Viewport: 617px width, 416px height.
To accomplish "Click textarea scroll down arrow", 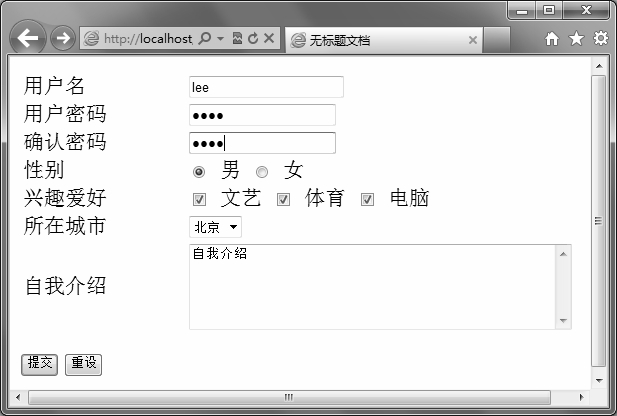I will click(x=563, y=320).
